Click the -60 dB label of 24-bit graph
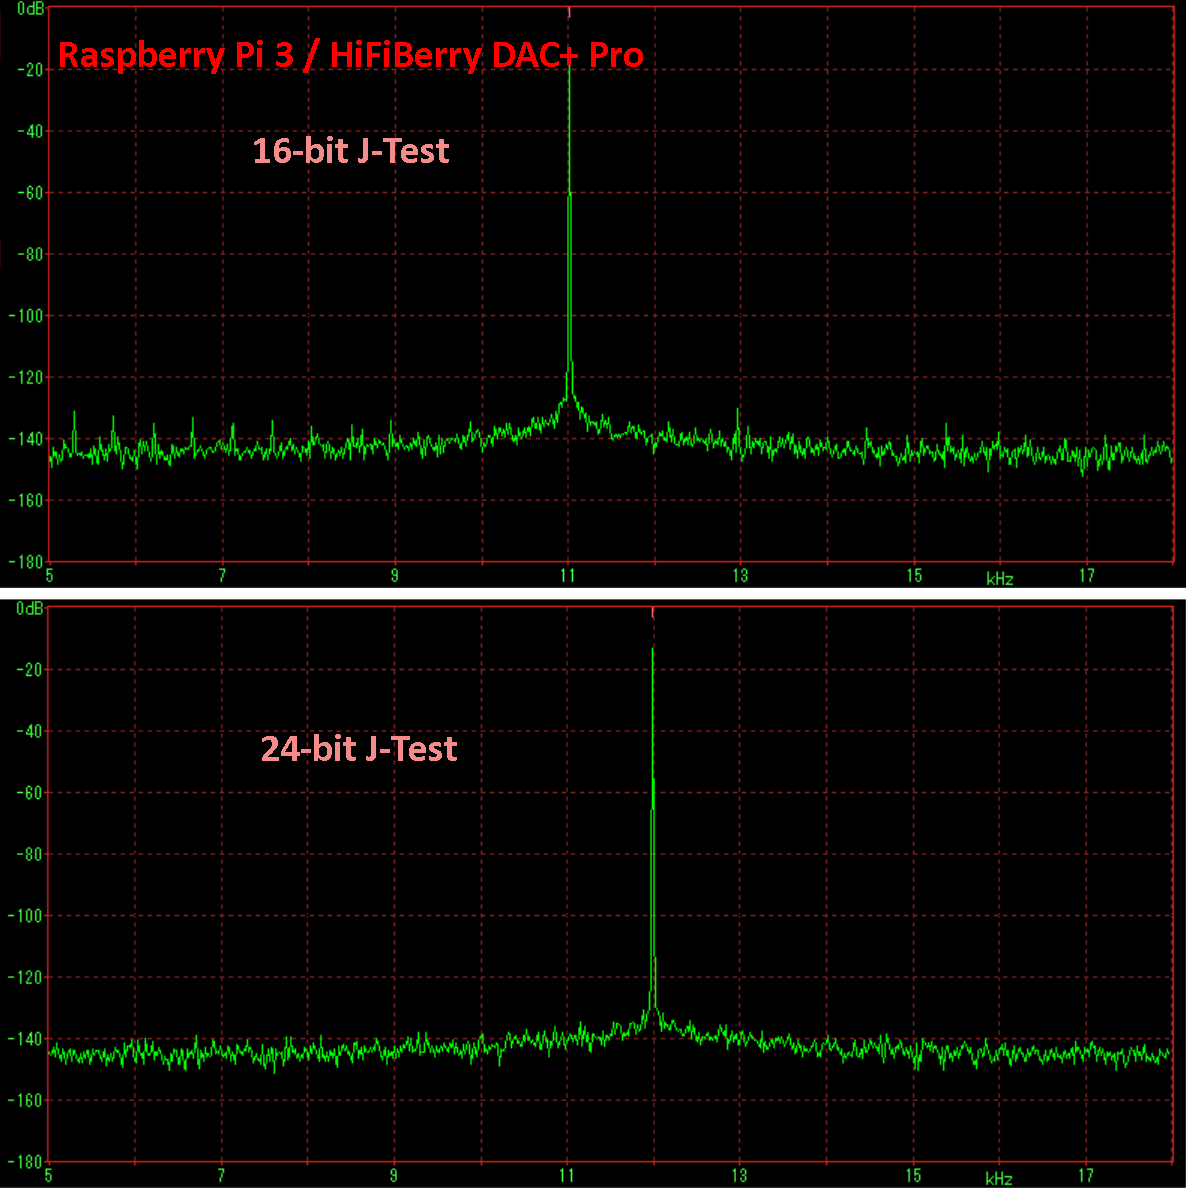 [x=30, y=793]
